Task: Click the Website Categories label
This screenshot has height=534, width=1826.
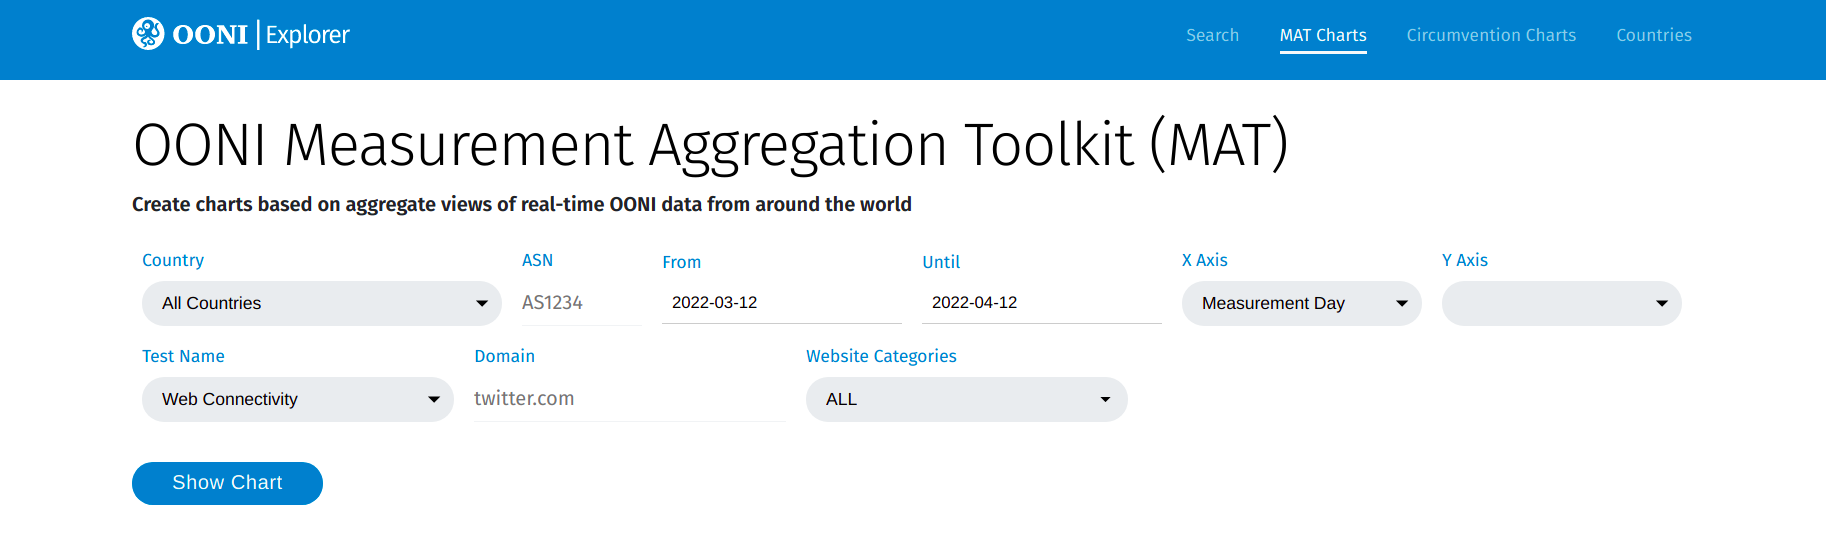Action: coord(881,356)
